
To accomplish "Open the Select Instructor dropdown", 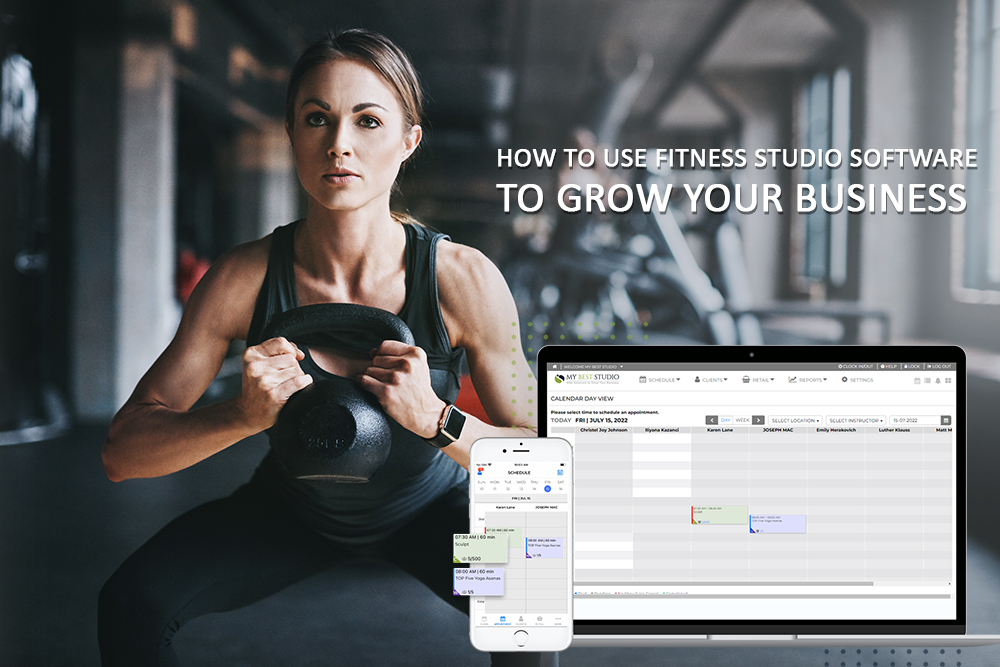I will click(x=856, y=420).
